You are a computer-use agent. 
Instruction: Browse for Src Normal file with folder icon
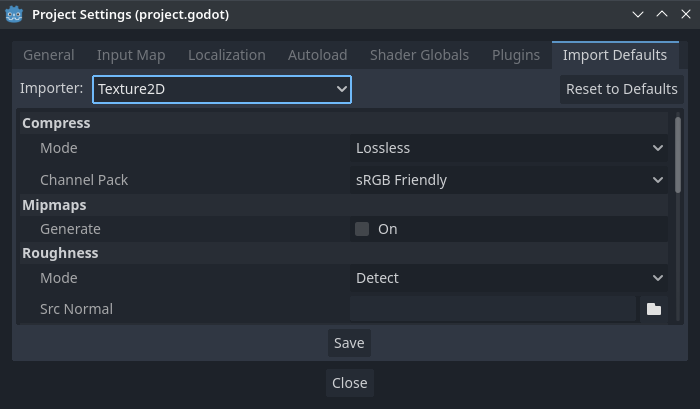point(654,309)
